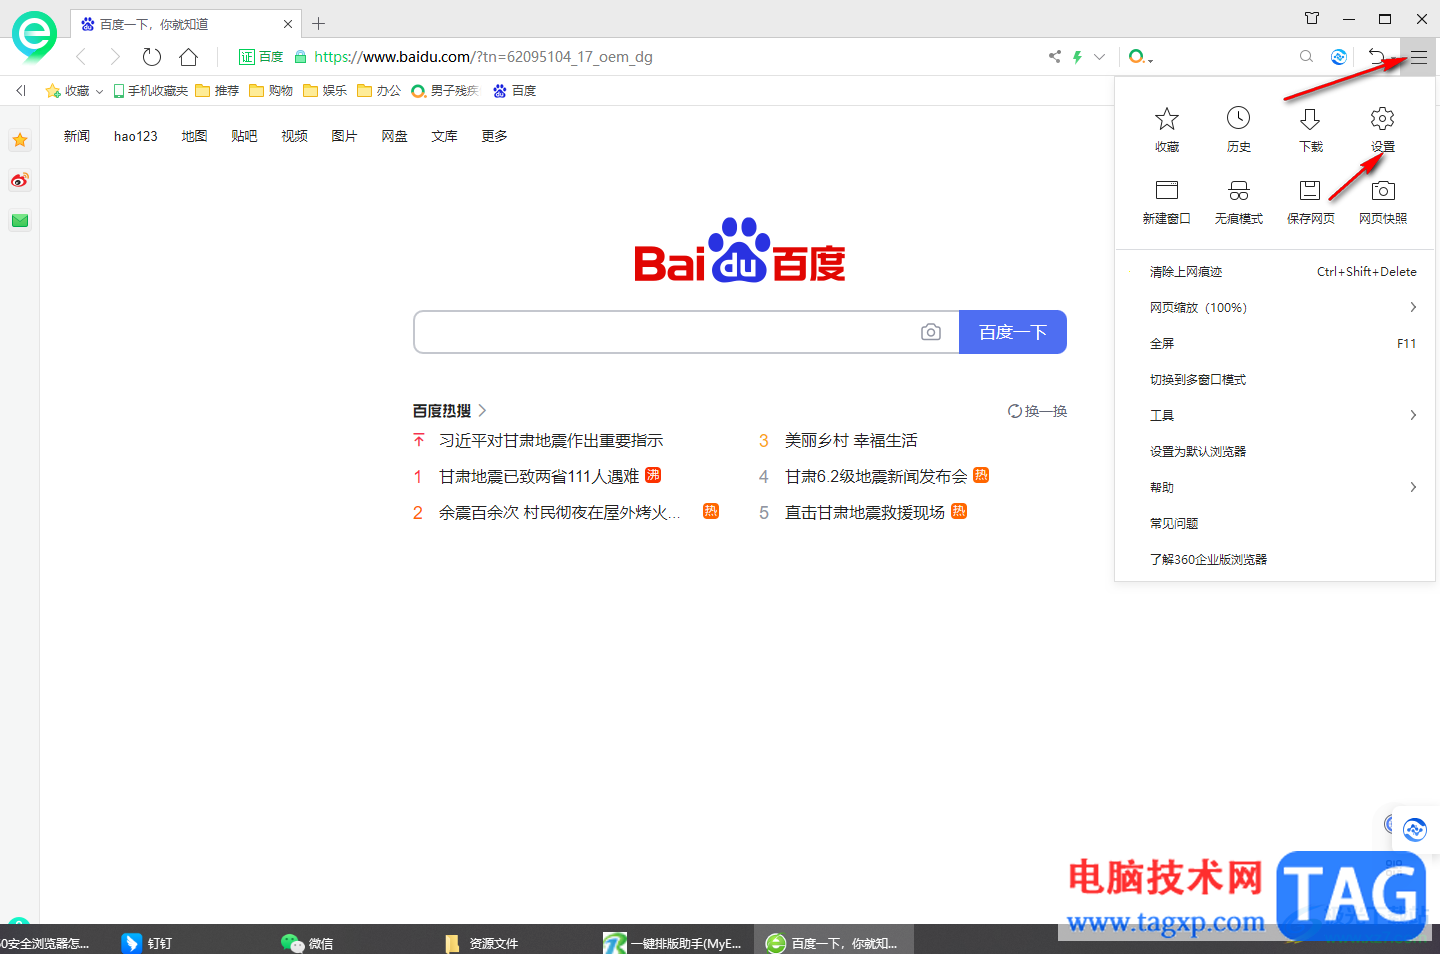Reload the page with the refresh icon
Screen dimensions: 1440x954
click(151, 57)
